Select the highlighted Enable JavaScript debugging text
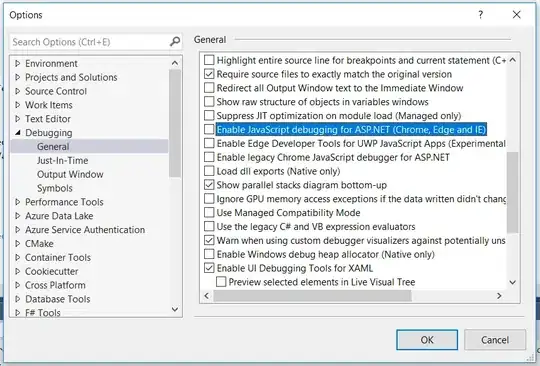The image size is (540, 366). point(351,129)
